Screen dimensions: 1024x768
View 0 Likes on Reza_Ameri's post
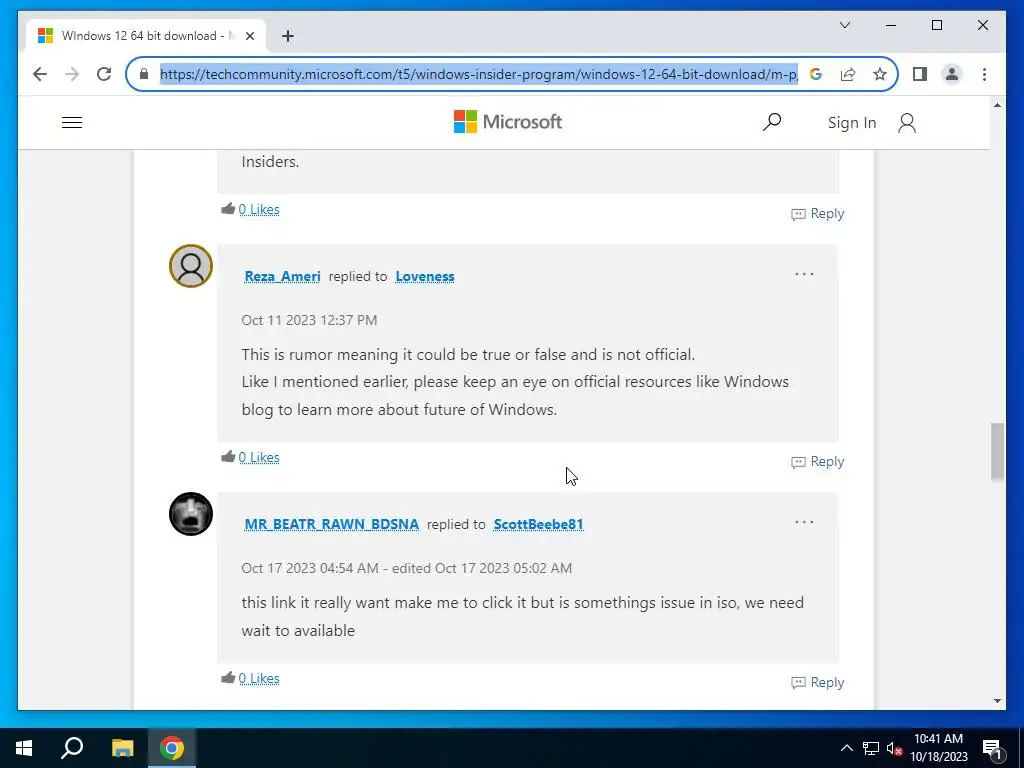coord(259,458)
